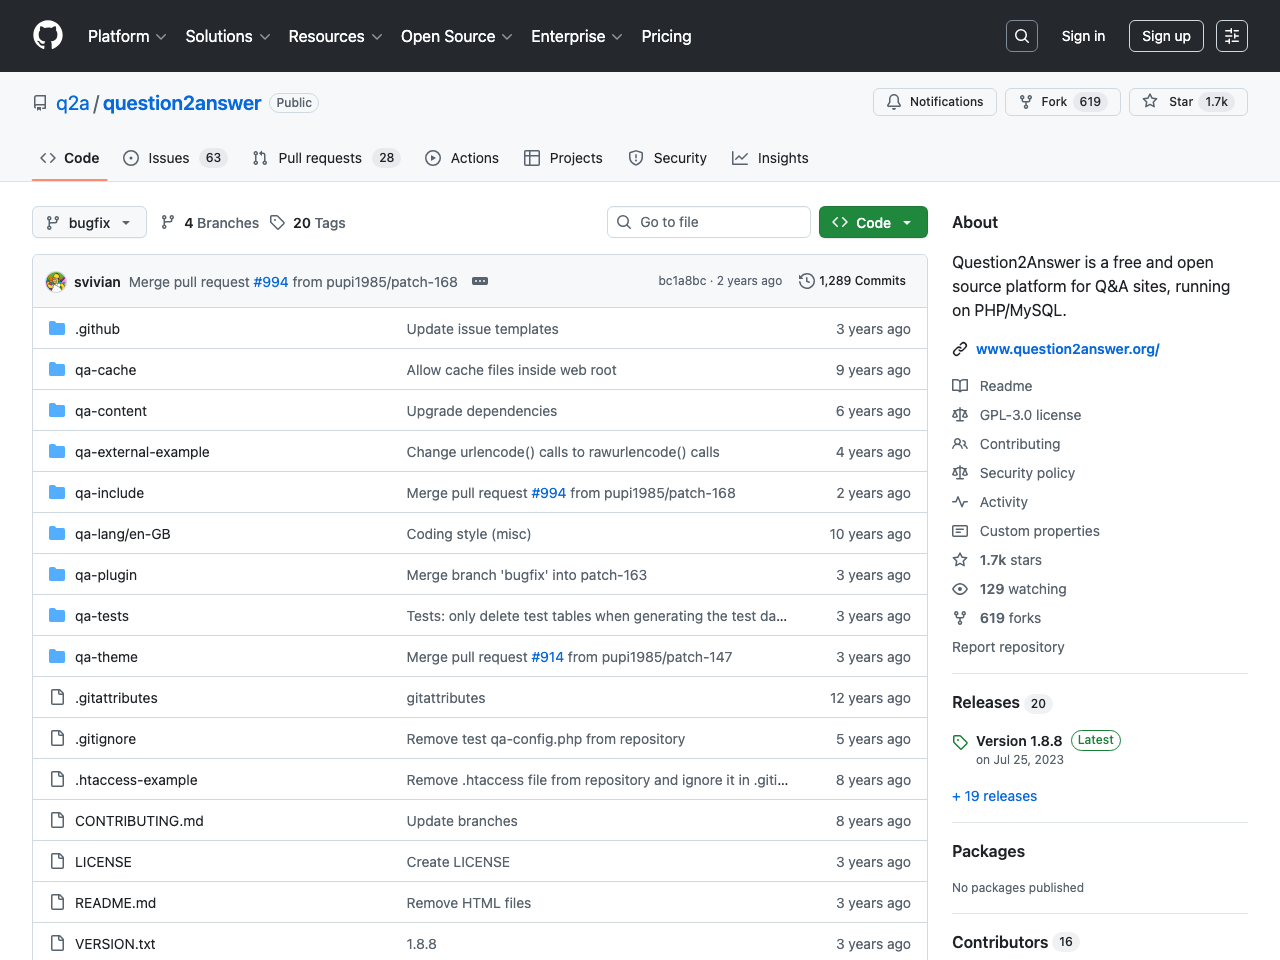Viewport: 1280px width, 960px height.
Task: Open the README.md file
Action: (x=115, y=903)
